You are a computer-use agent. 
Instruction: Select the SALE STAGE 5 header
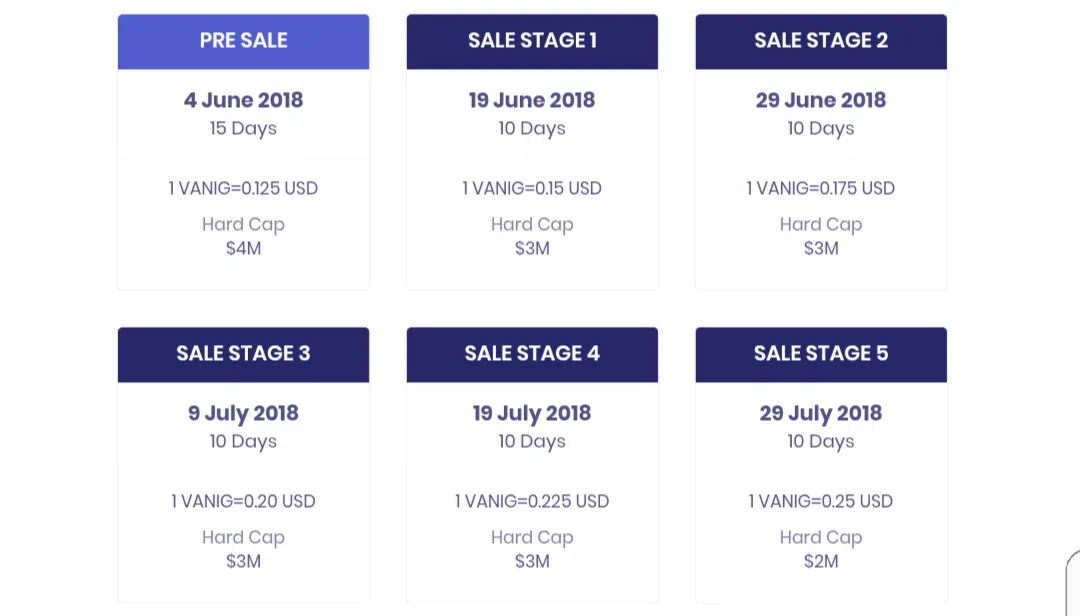pyautogui.click(x=821, y=354)
